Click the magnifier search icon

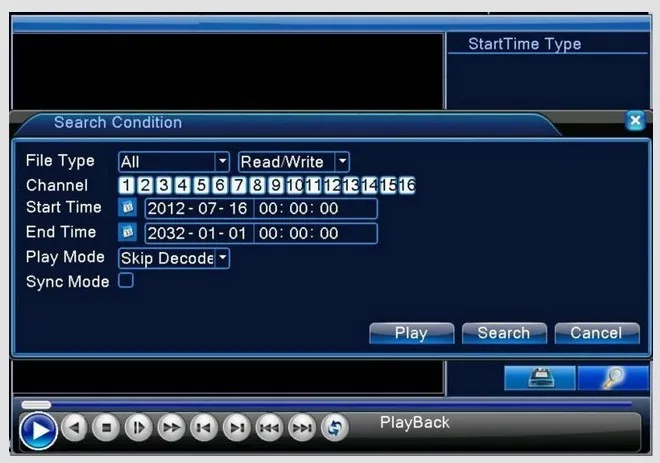click(613, 378)
